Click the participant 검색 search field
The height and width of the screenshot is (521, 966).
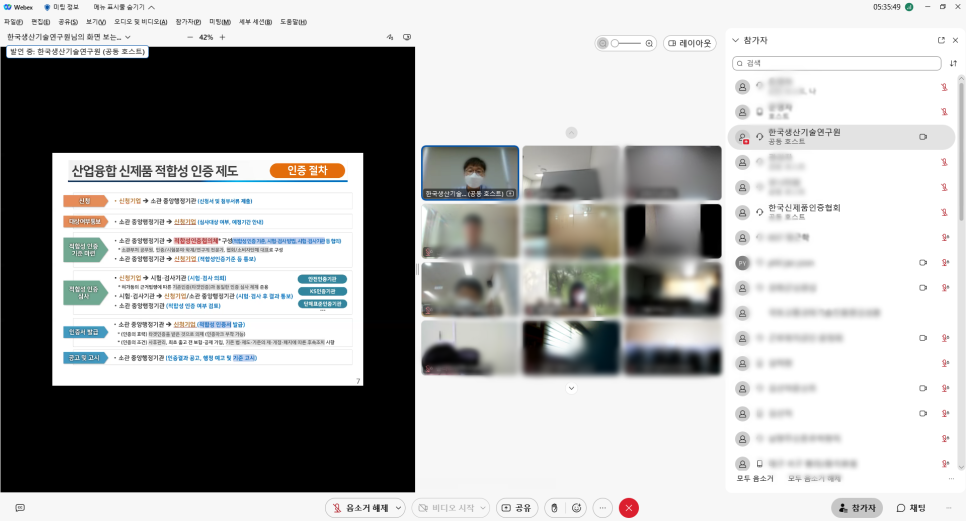point(837,63)
